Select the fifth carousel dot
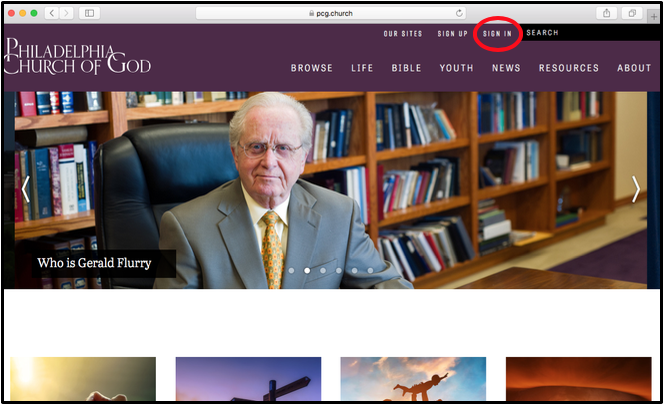Viewport: 664px width, 405px height. pos(354,270)
